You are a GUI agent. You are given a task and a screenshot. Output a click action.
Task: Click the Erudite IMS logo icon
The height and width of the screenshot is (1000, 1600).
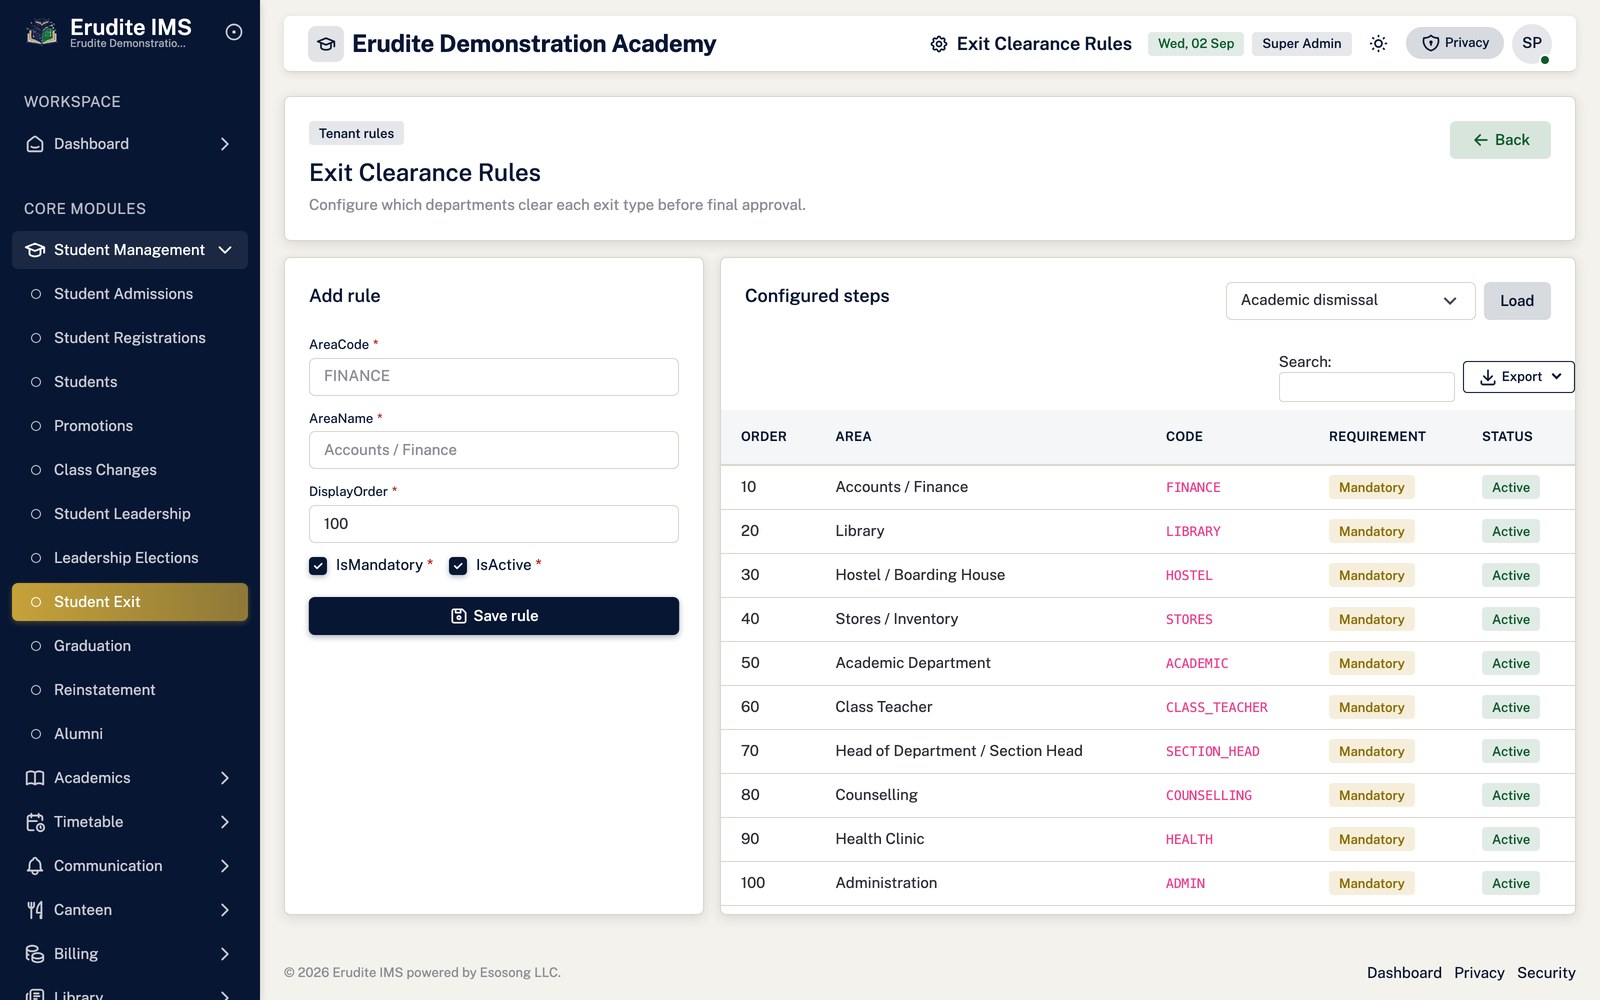click(x=41, y=33)
